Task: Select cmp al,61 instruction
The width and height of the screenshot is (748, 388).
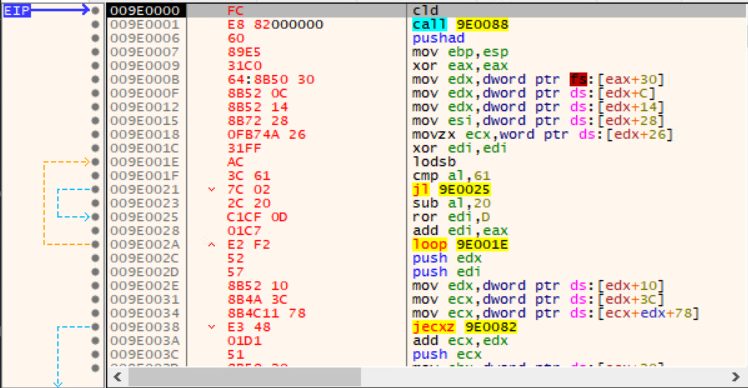Action: 452,176
